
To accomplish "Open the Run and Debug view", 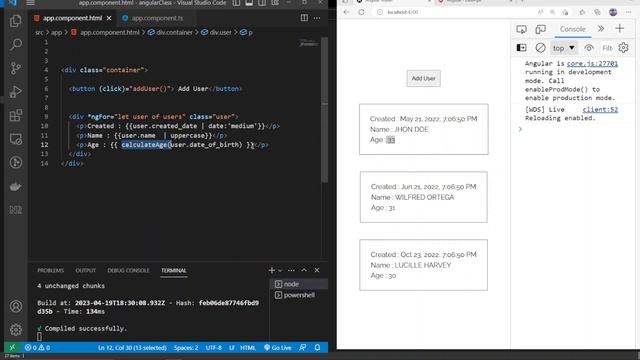I will (x=16, y=91).
